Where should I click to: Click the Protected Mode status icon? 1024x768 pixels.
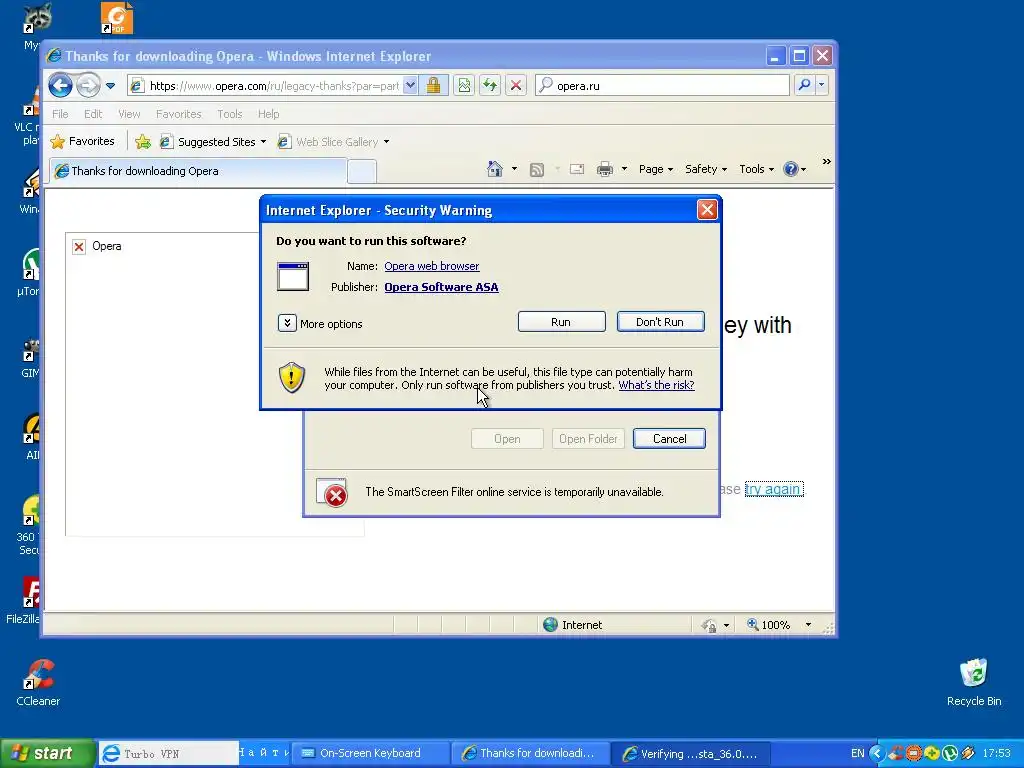(x=709, y=626)
